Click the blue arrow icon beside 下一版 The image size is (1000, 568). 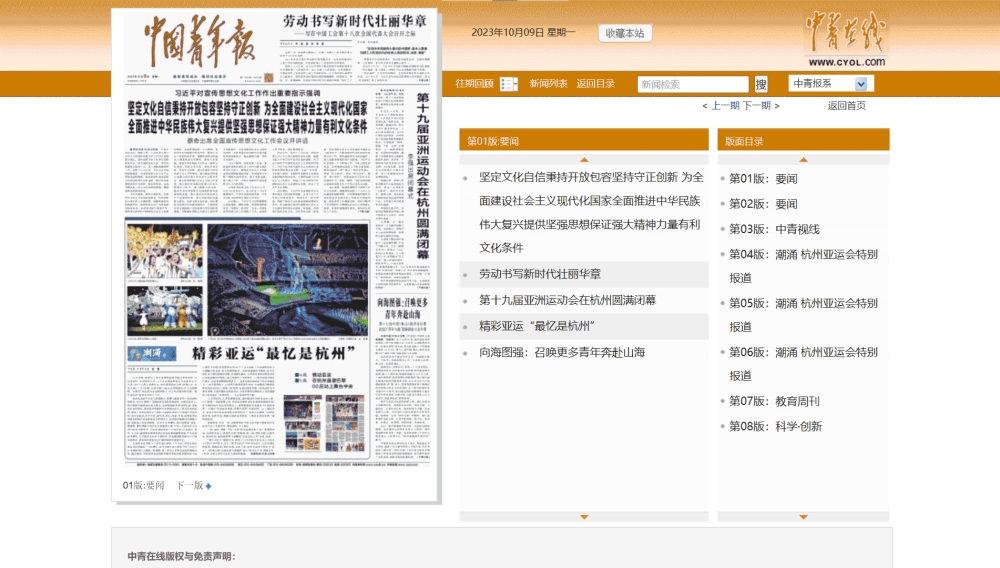209,486
